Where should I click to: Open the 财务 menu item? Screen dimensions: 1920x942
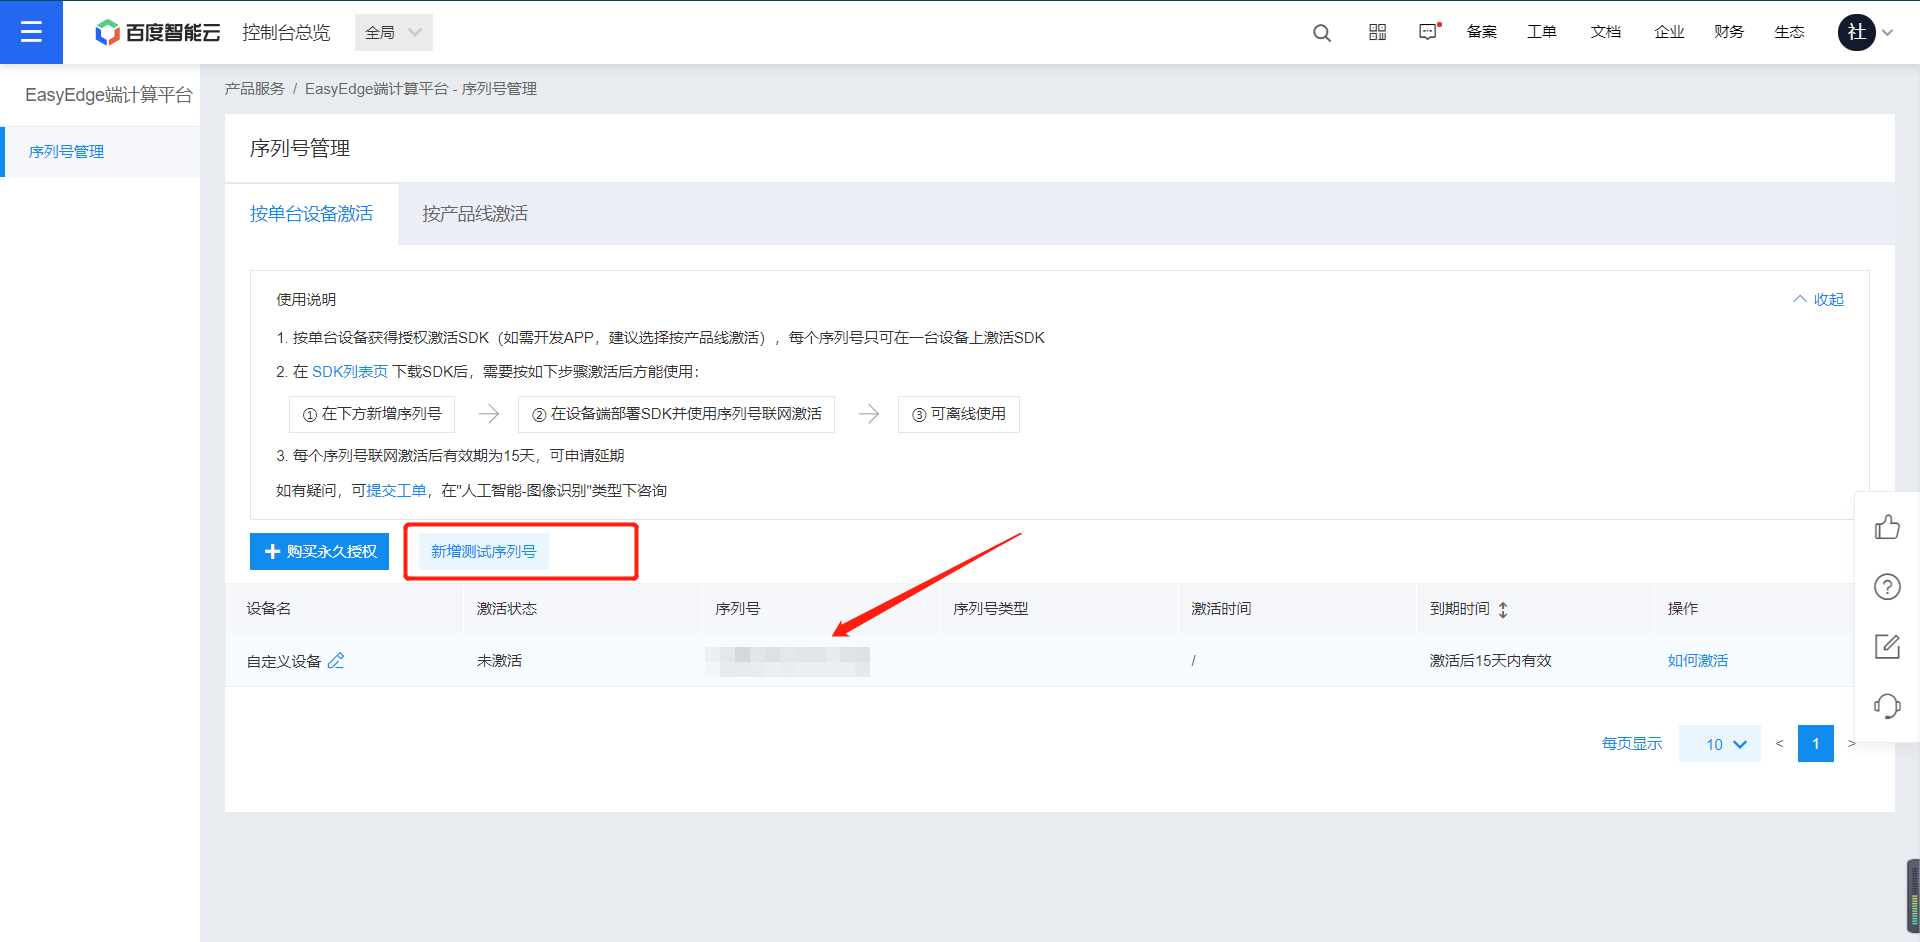pos(1729,32)
